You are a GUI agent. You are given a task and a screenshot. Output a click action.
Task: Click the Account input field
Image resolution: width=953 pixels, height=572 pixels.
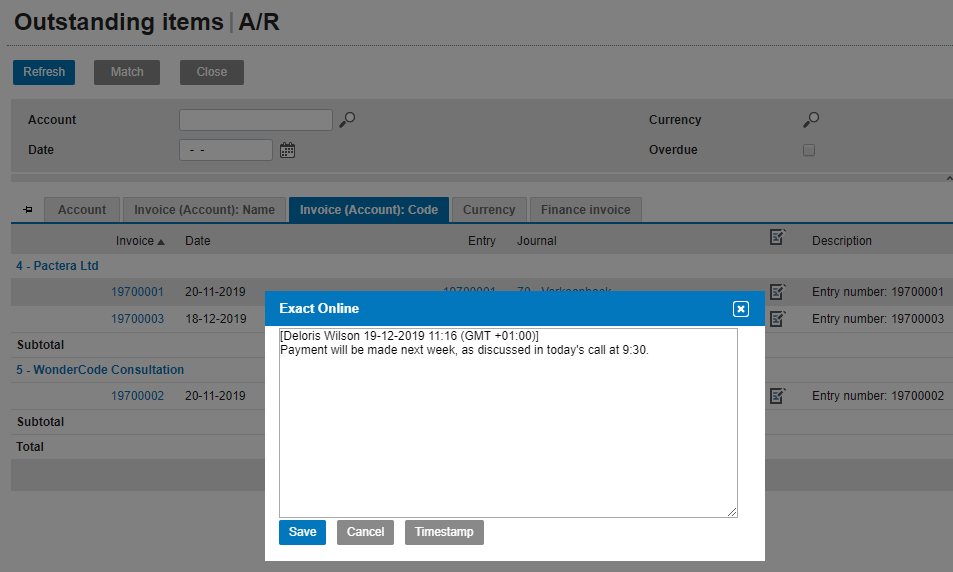tap(255, 120)
